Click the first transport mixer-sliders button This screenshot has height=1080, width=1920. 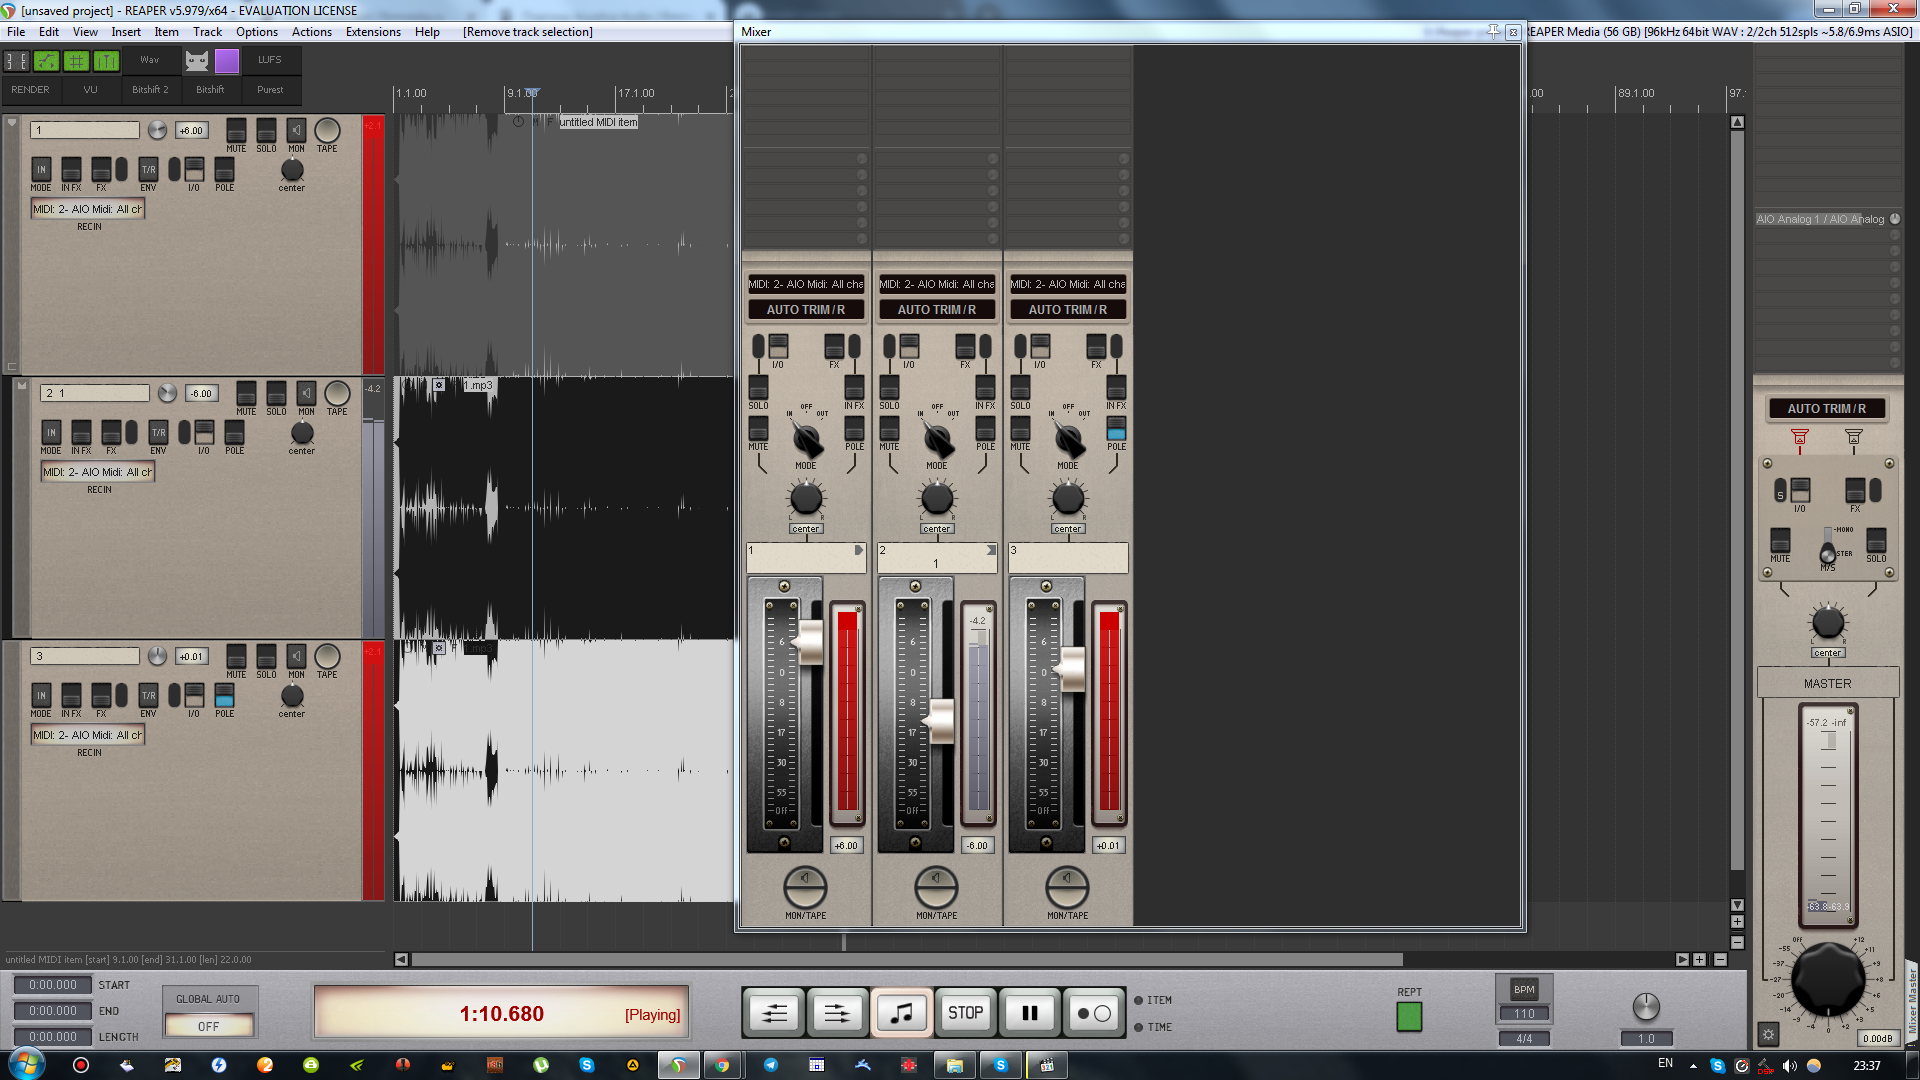pyautogui.click(x=775, y=1013)
